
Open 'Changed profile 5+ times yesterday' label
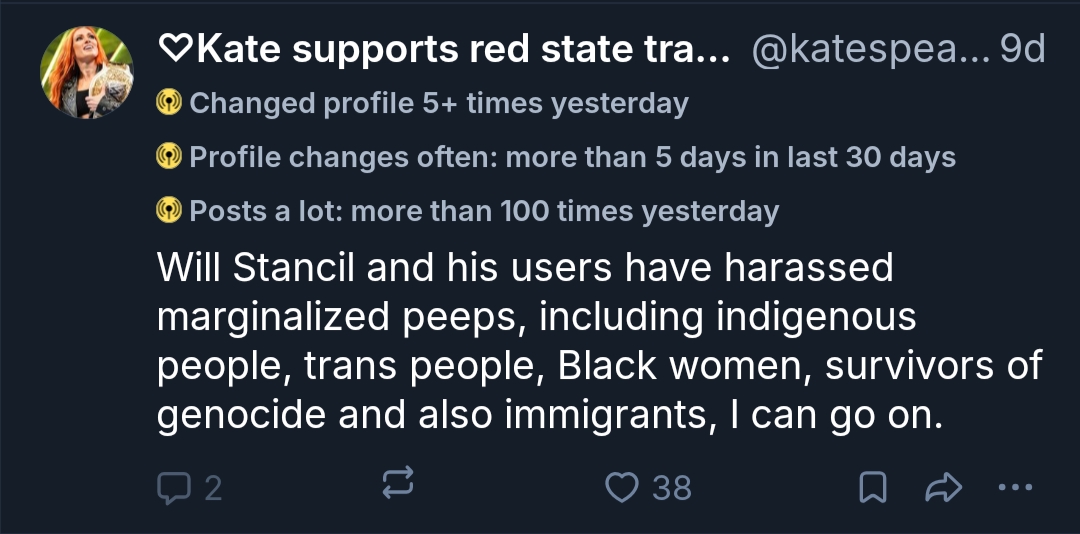[x=438, y=103]
